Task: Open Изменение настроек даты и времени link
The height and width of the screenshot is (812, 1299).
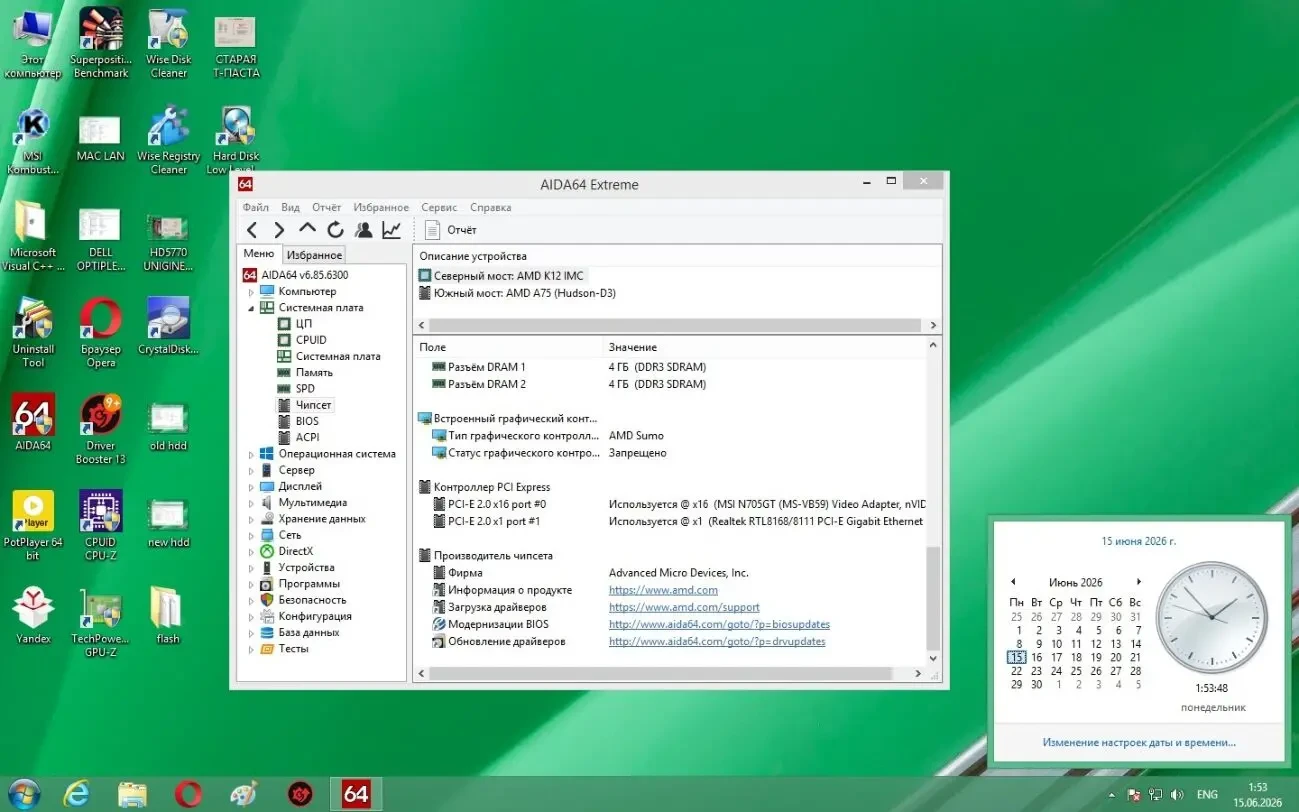Action: click(x=1139, y=743)
